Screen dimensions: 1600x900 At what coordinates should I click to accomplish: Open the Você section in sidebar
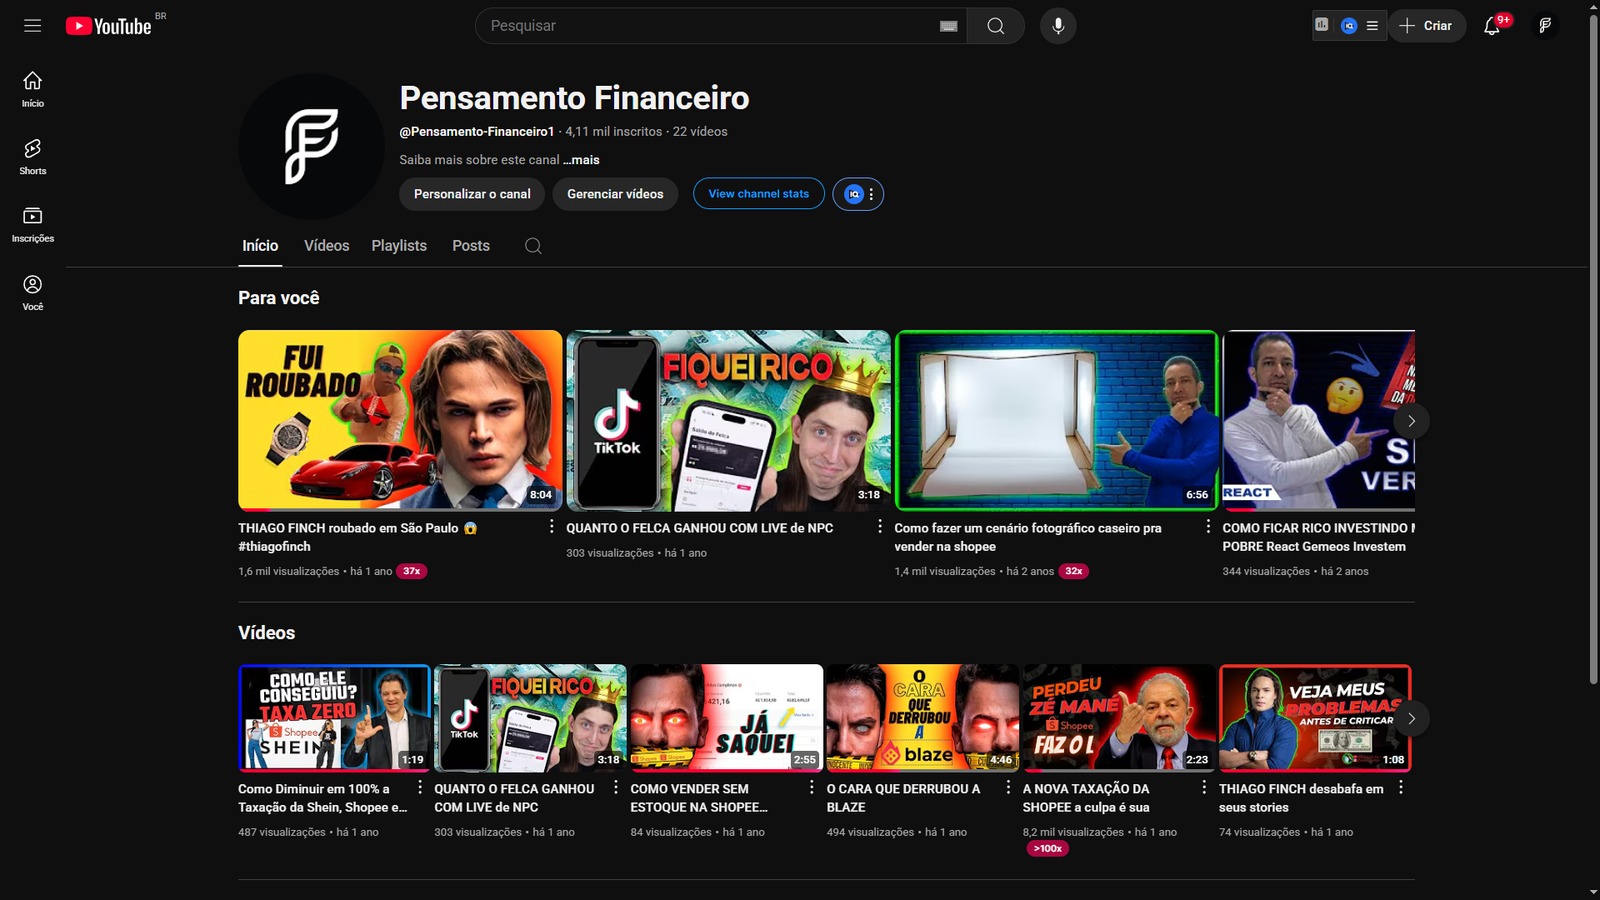point(33,293)
